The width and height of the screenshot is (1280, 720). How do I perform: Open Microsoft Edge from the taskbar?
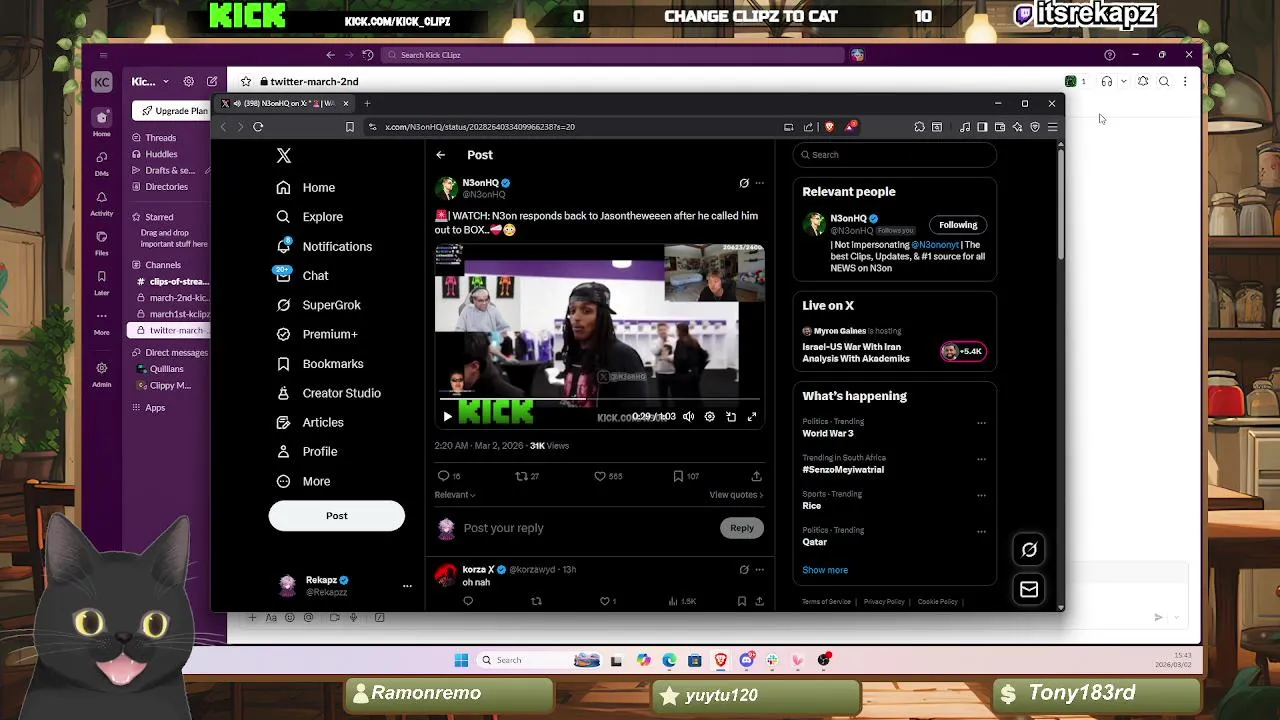[669, 660]
